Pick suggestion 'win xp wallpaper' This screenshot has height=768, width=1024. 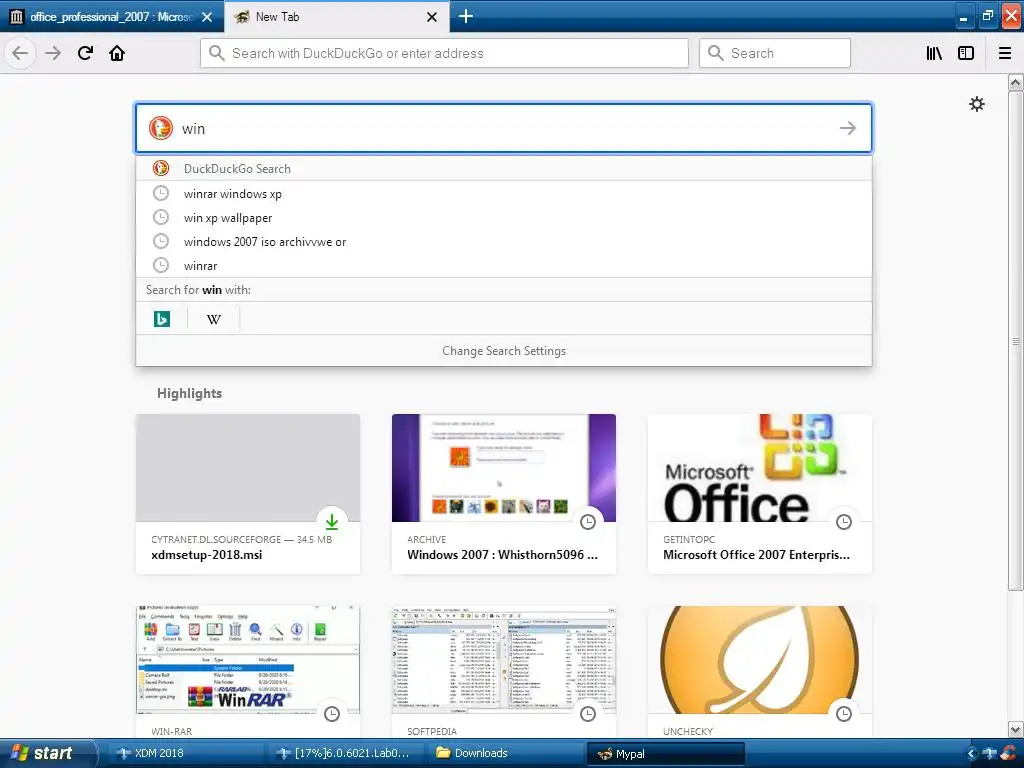[x=504, y=217]
